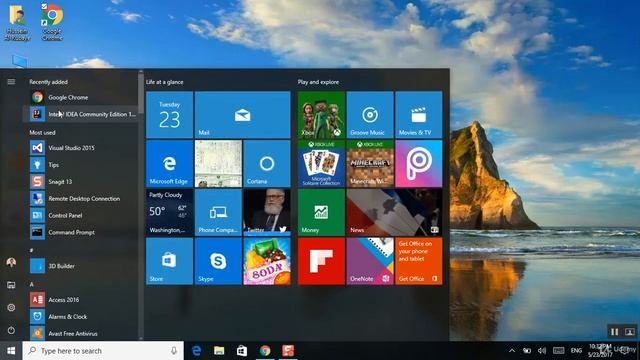Screen dimensions: 640x360
Task: Open the Cortana tile
Action: click(x=267, y=164)
